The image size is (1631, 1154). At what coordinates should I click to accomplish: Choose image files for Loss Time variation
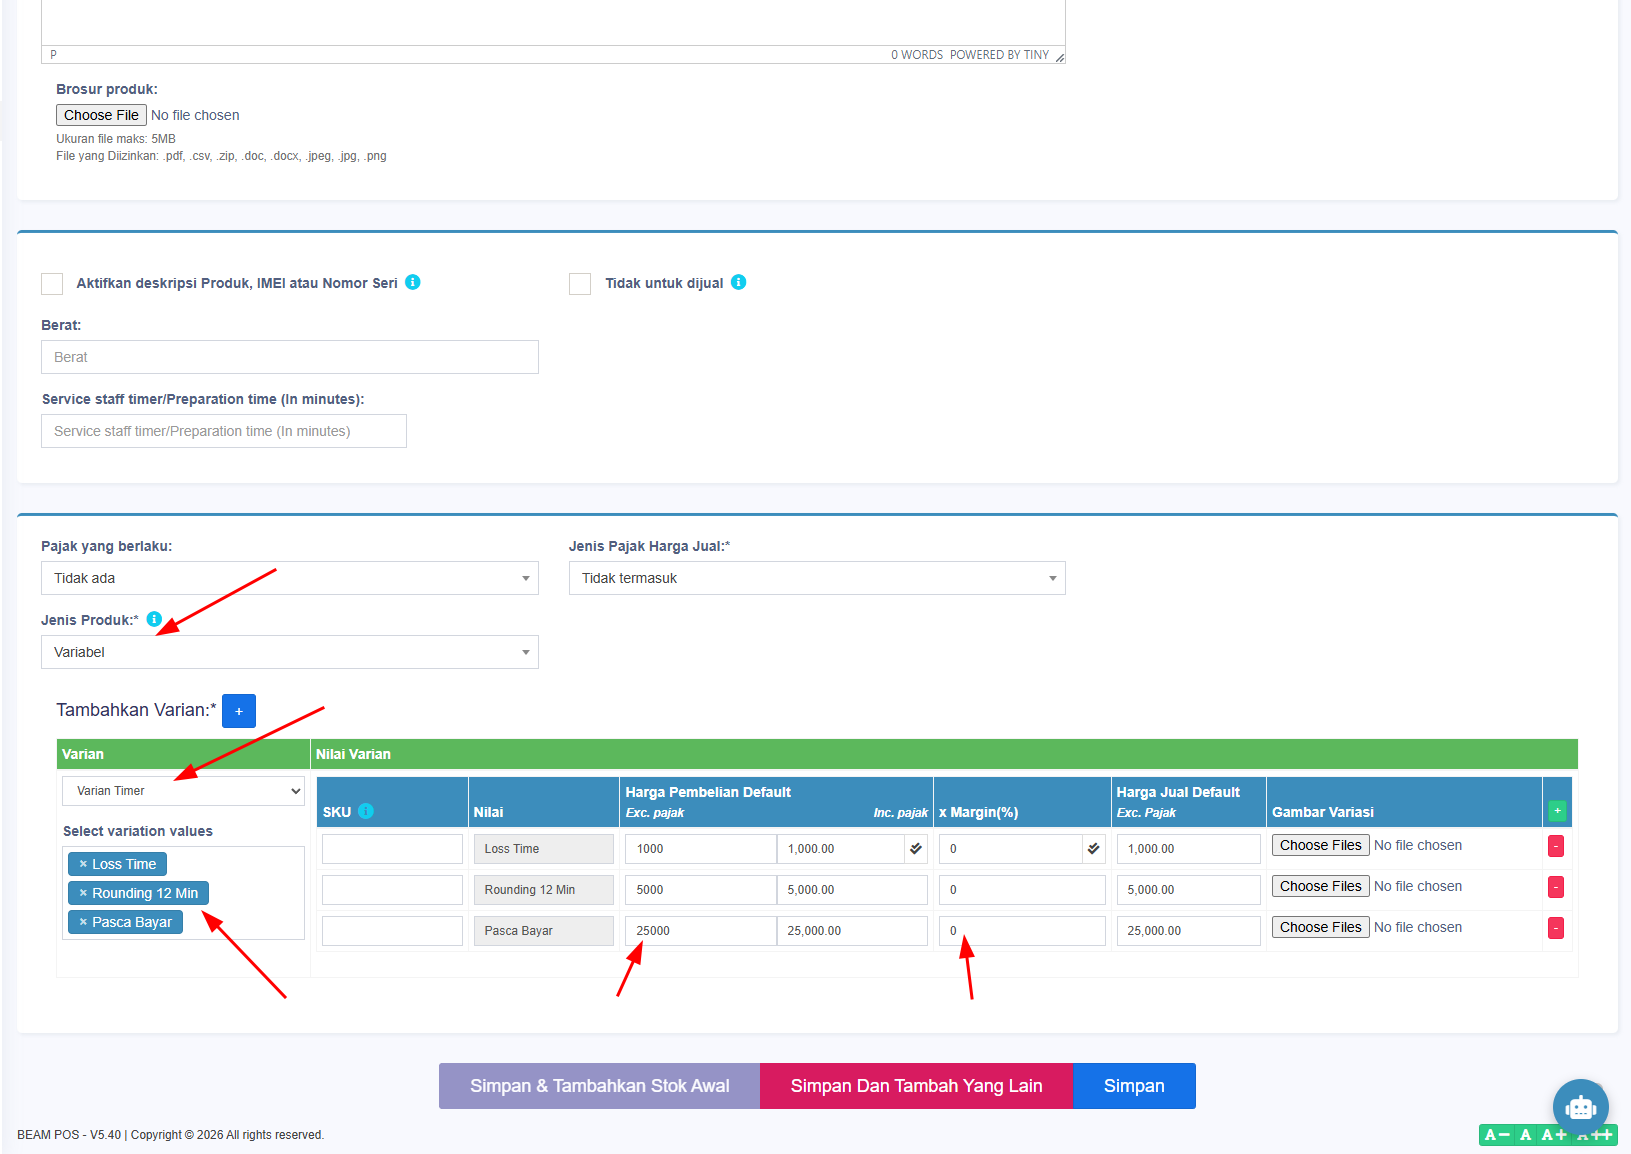click(x=1320, y=845)
